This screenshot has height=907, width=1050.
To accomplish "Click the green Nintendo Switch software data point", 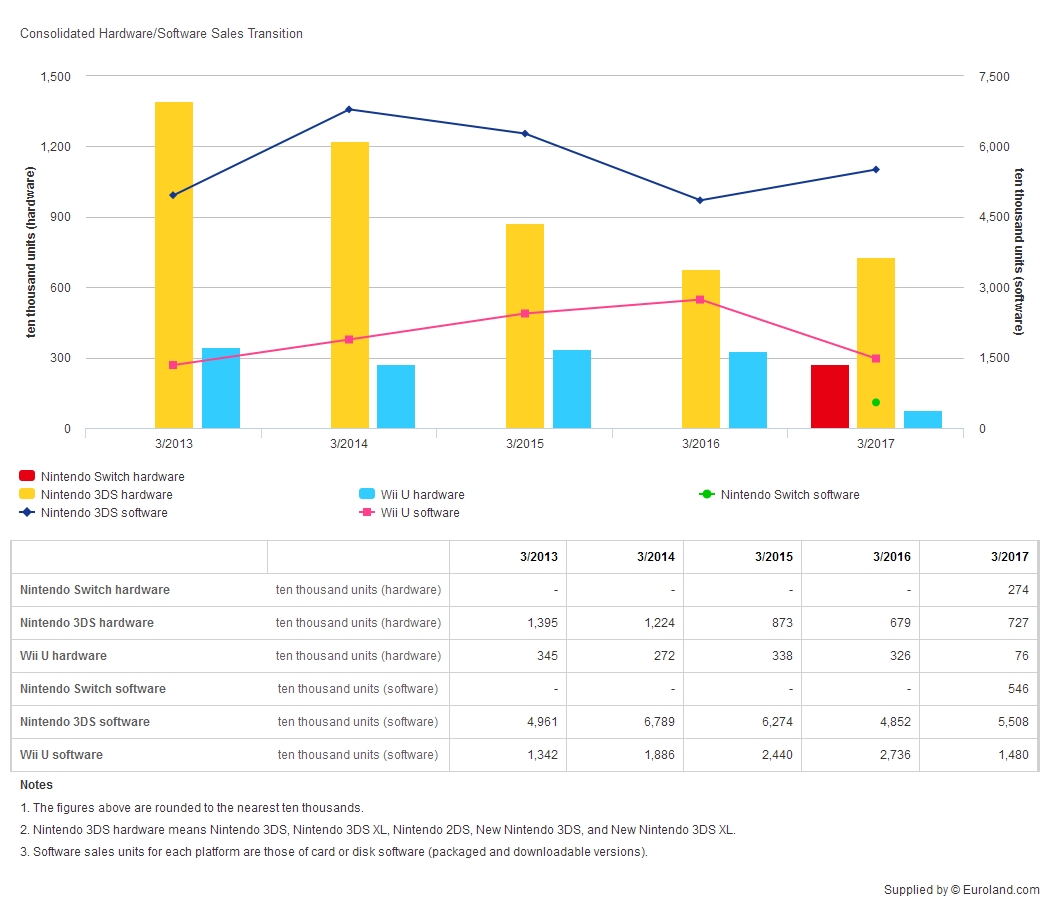I will [876, 403].
